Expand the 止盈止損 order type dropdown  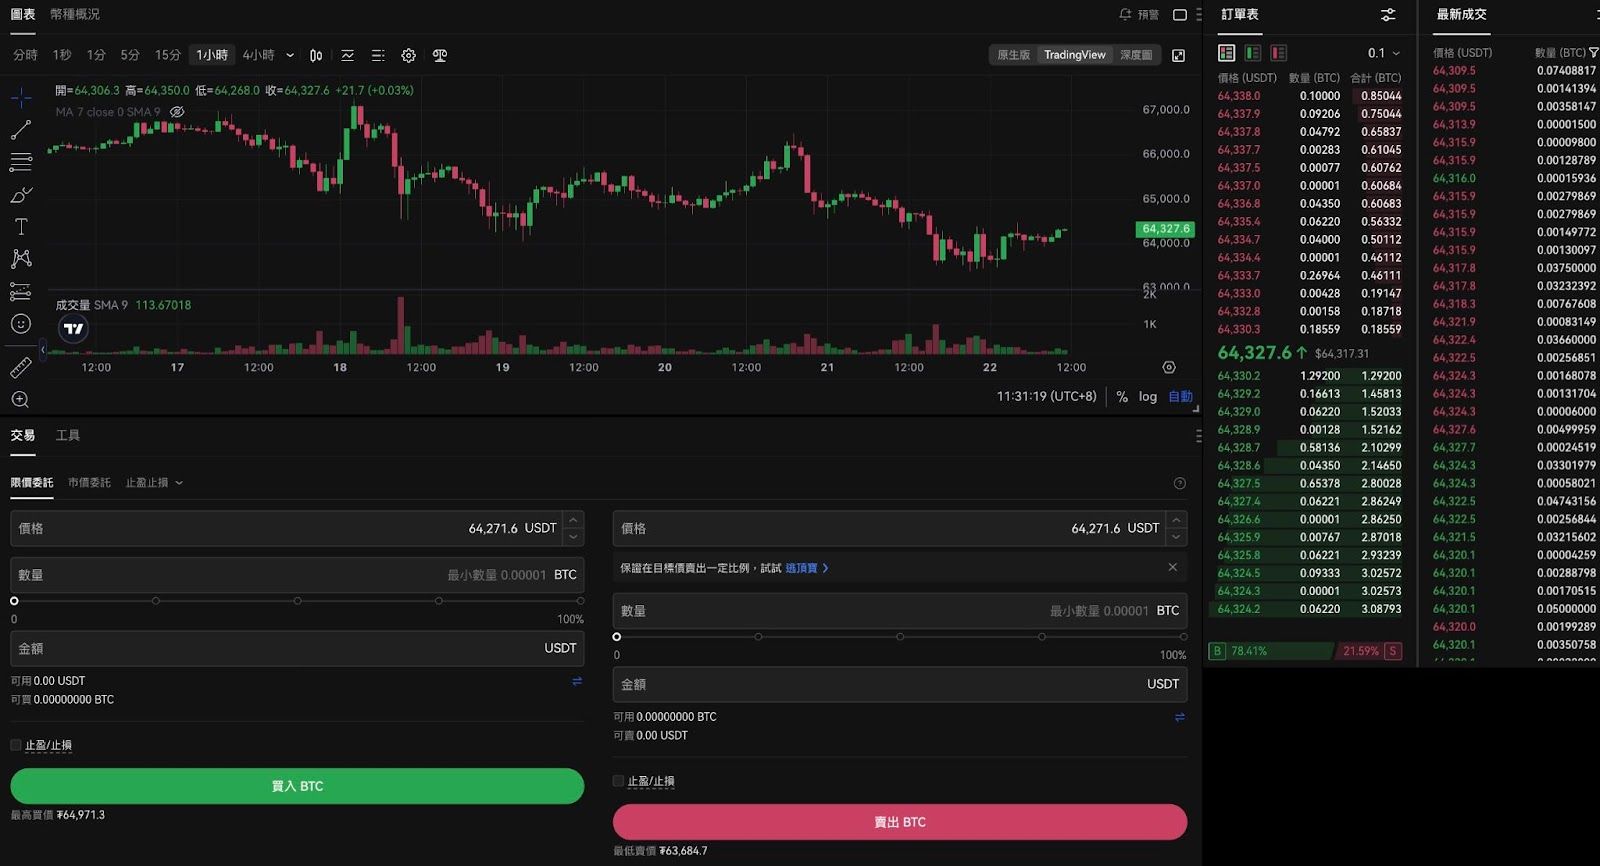(x=154, y=483)
